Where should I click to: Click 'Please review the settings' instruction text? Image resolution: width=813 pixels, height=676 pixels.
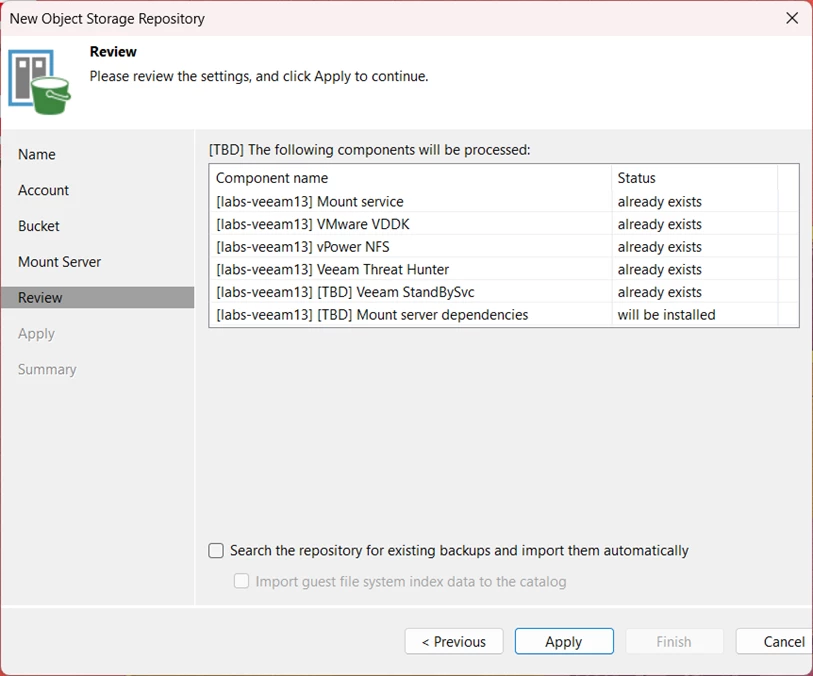[259, 76]
